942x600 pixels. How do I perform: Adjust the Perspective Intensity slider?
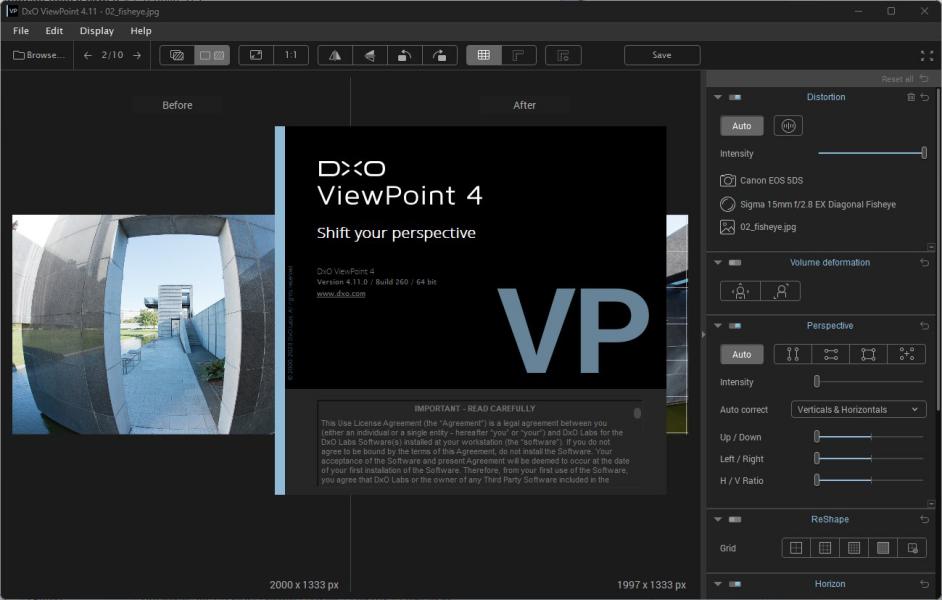pyautogui.click(x=870, y=381)
